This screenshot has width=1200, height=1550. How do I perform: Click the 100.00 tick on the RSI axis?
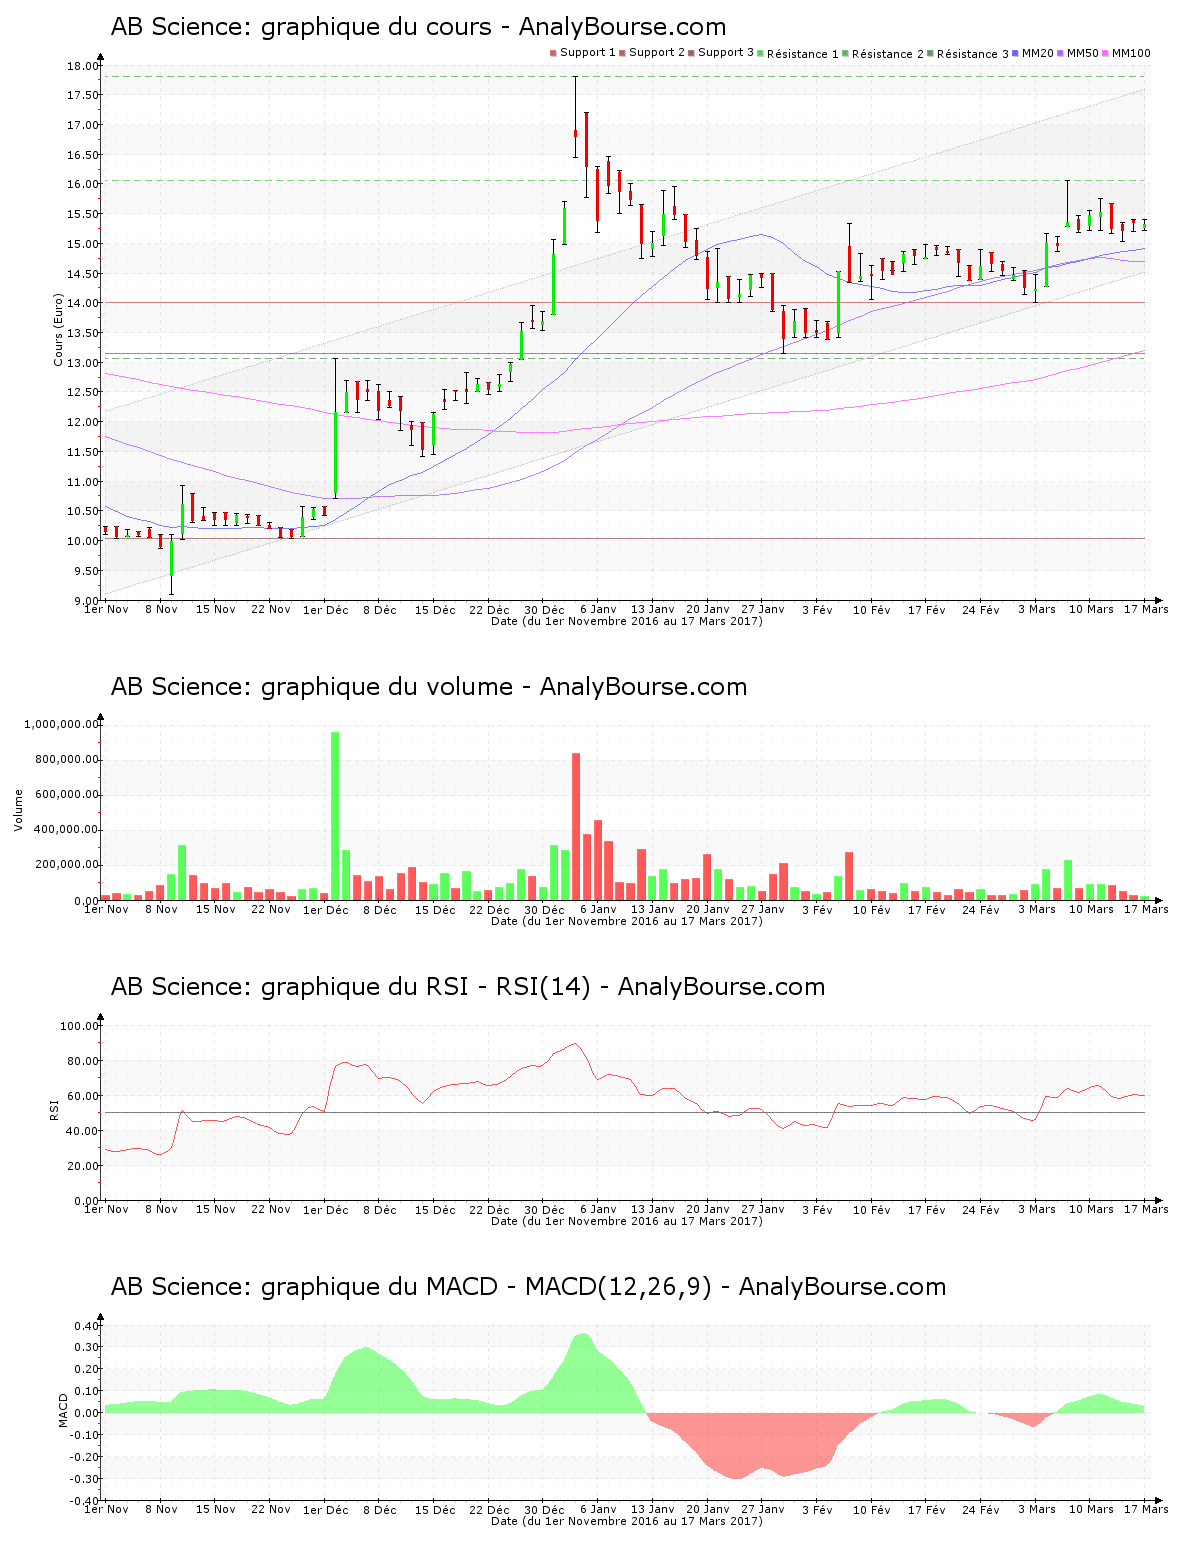point(80,1026)
